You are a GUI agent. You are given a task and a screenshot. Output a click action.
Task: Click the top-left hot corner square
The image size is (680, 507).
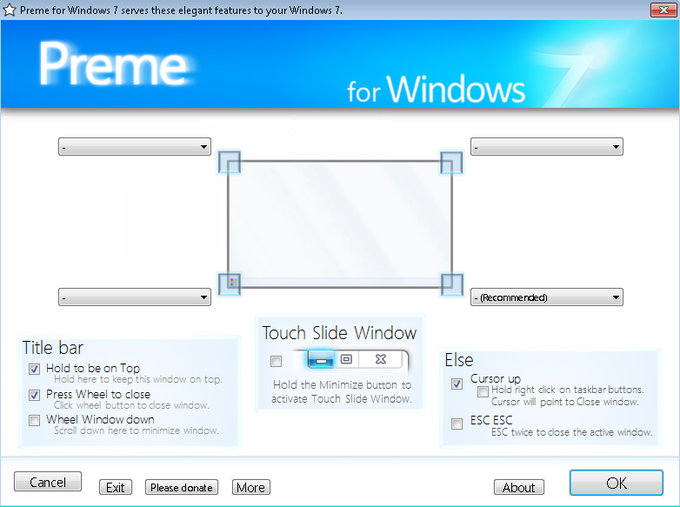click(229, 162)
